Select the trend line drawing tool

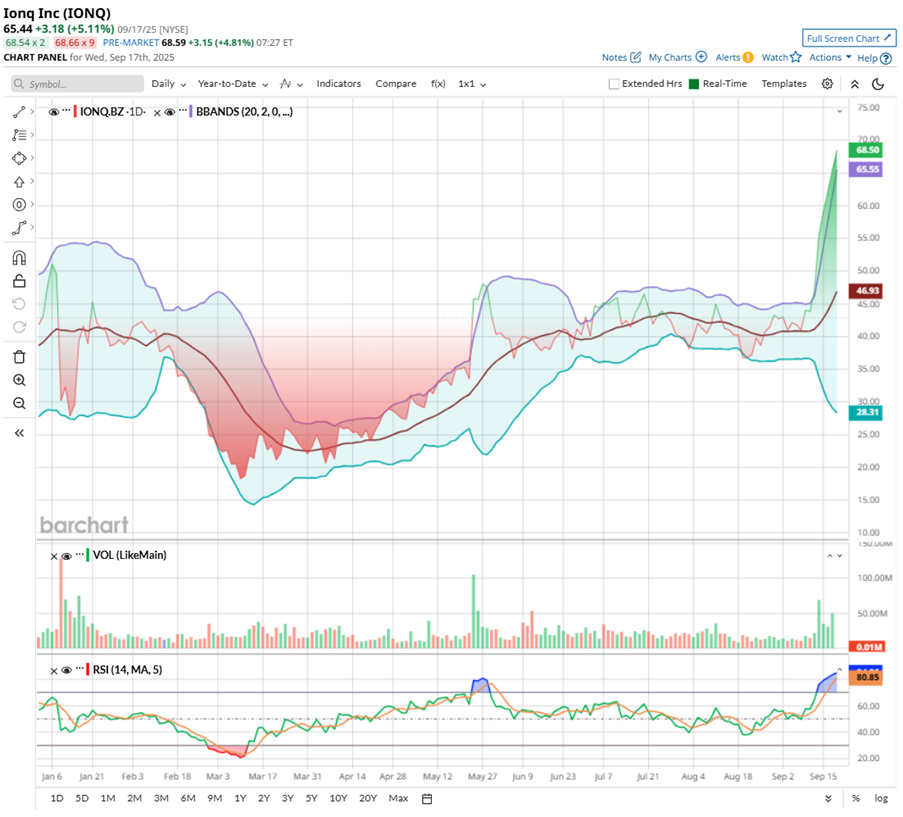[19, 112]
